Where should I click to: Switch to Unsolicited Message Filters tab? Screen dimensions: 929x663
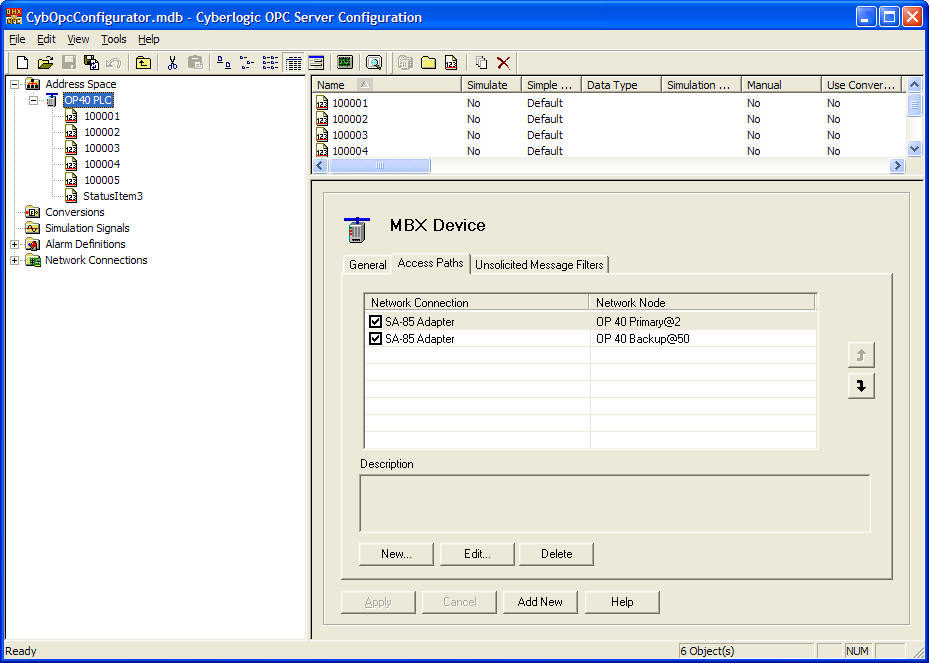coord(539,265)
